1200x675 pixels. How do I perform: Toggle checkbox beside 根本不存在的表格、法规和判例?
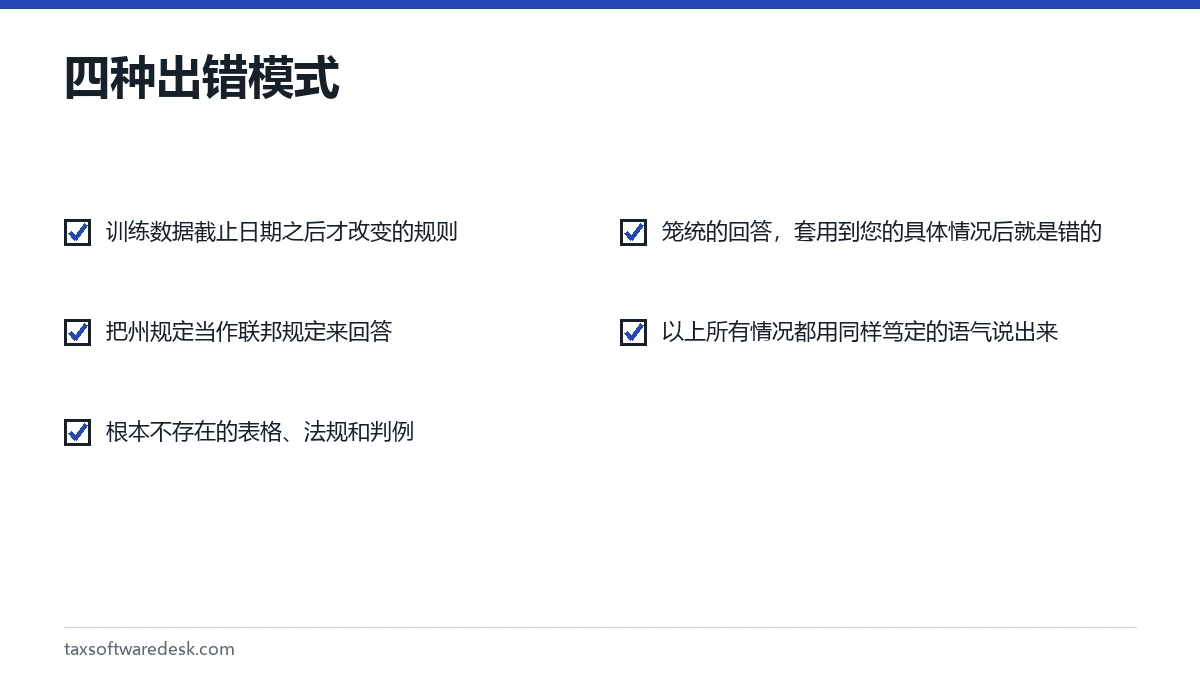point(78,432)
